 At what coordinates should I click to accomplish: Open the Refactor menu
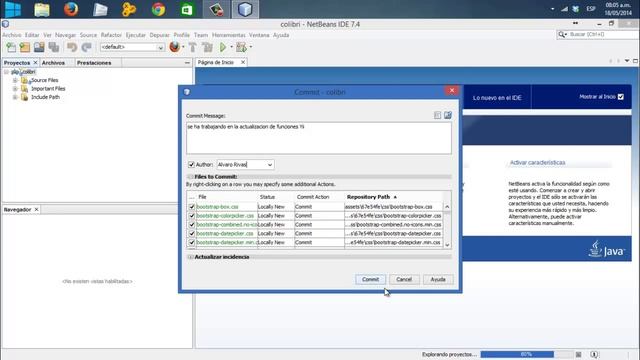tap(111, 35)
